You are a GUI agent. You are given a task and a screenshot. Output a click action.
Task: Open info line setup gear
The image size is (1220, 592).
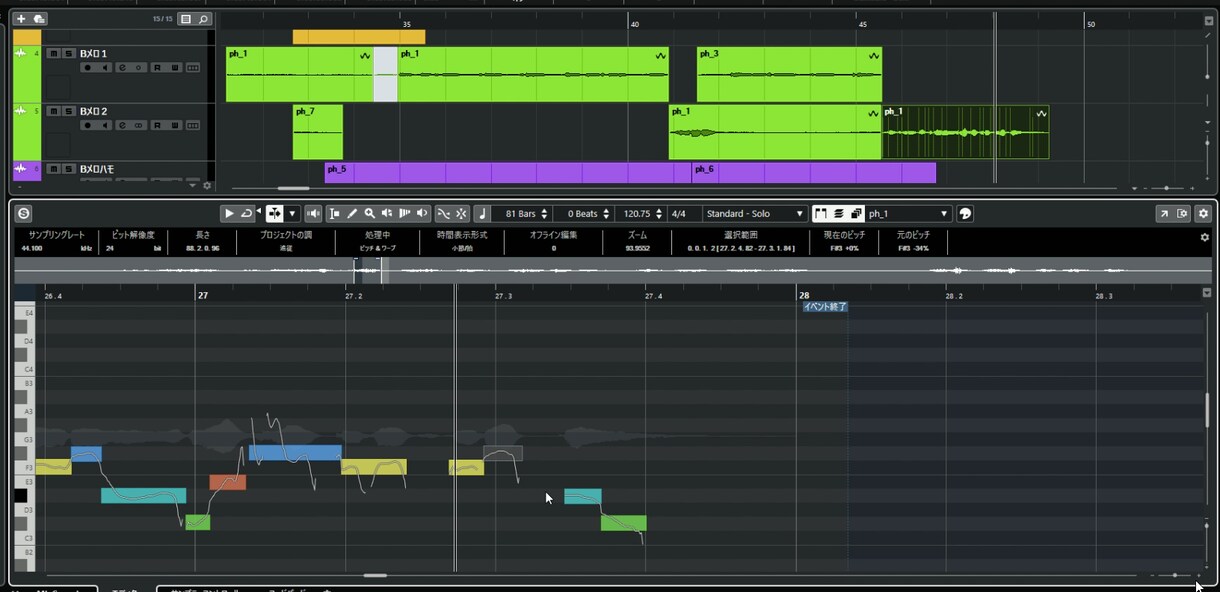[x=1205, y=237]
